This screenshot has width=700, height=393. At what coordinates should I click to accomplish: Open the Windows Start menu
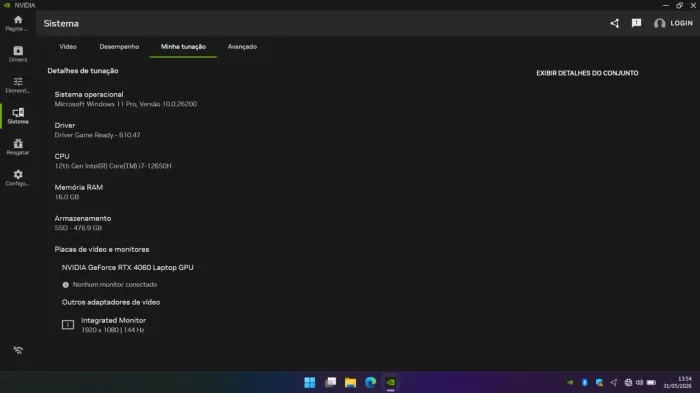pos(310,383)
